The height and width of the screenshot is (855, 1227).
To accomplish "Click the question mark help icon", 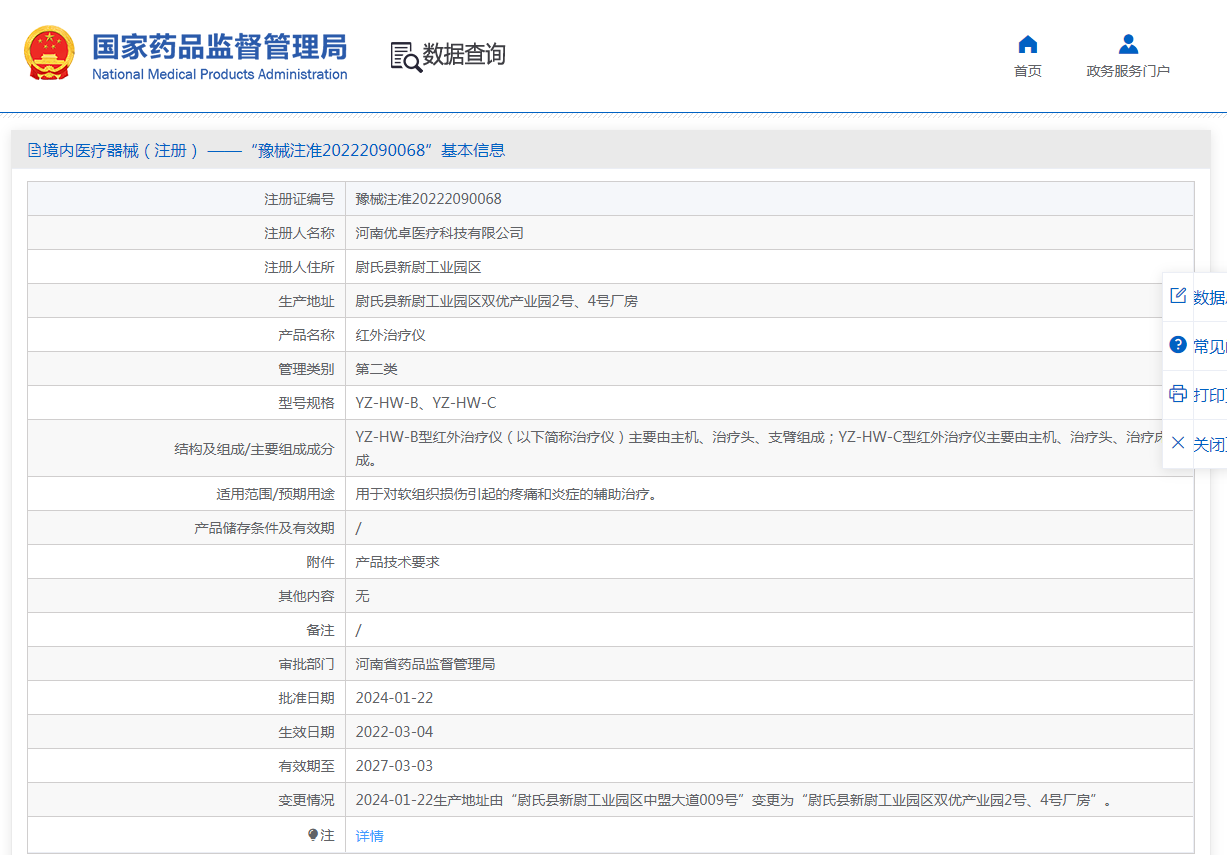I will pos(1178,345).
